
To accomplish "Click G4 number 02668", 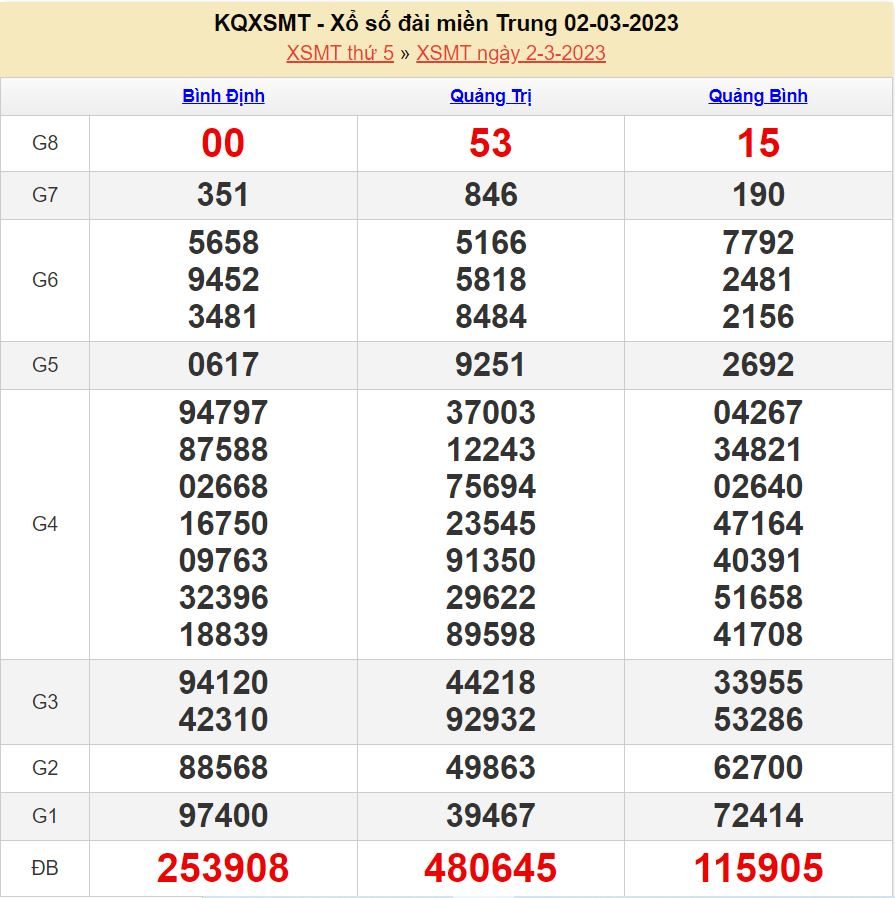I will [223, 487].
